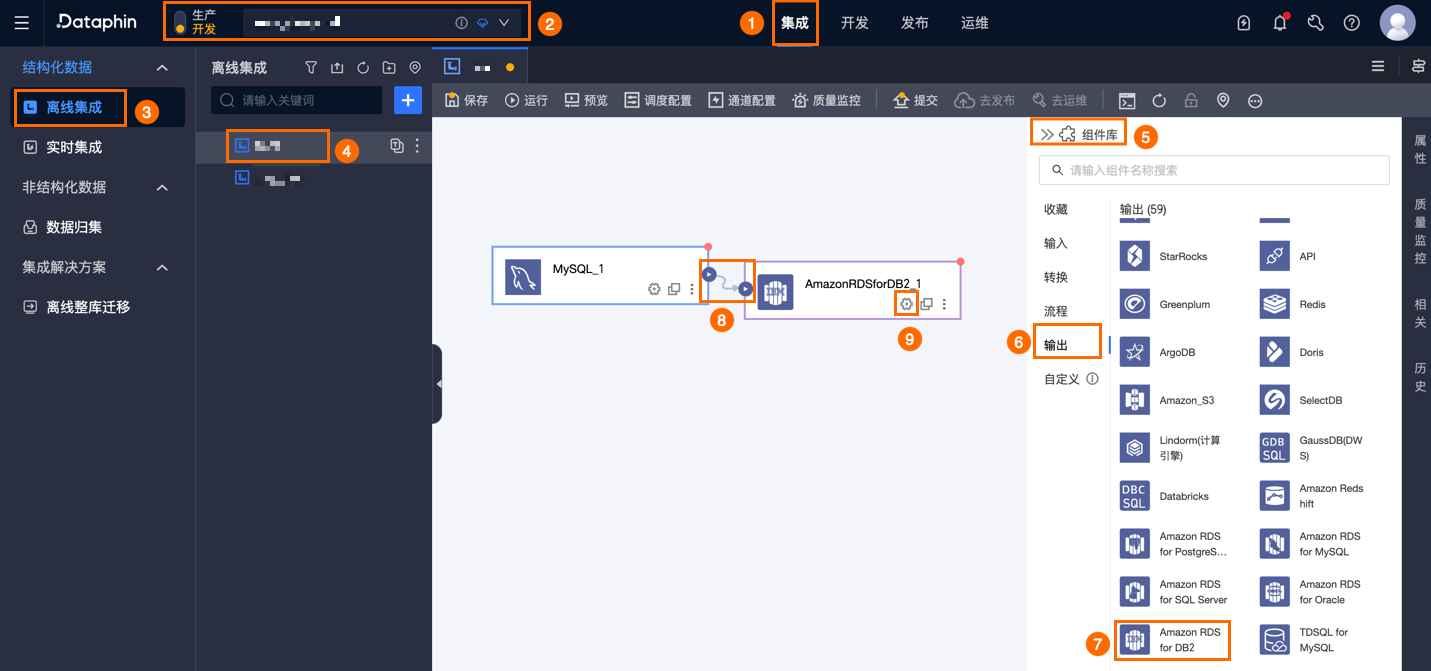Click 去运维 in the toolbar
The image size is (1431, 671).
coord(1059,100)
